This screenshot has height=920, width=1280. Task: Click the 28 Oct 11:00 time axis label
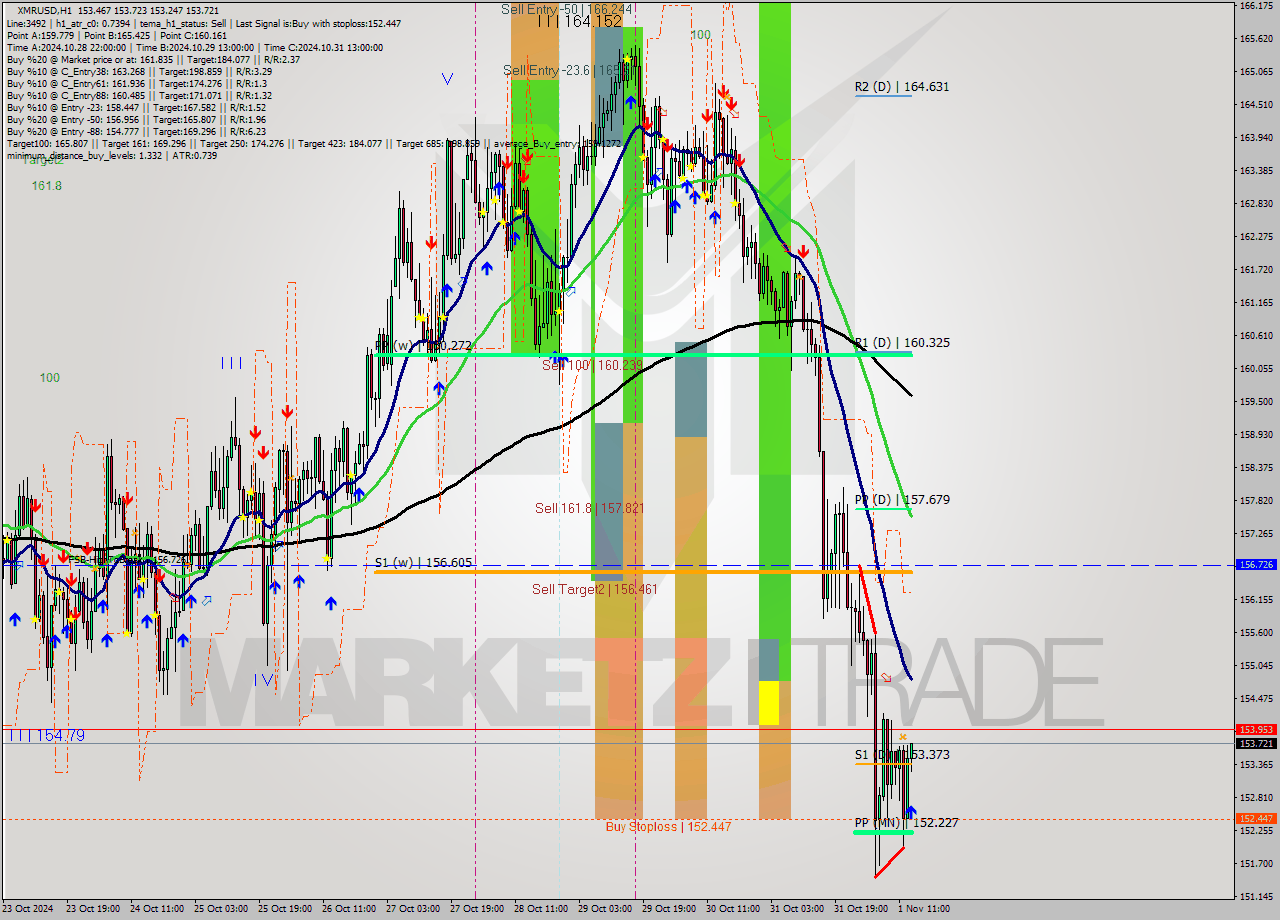point(541,909)
